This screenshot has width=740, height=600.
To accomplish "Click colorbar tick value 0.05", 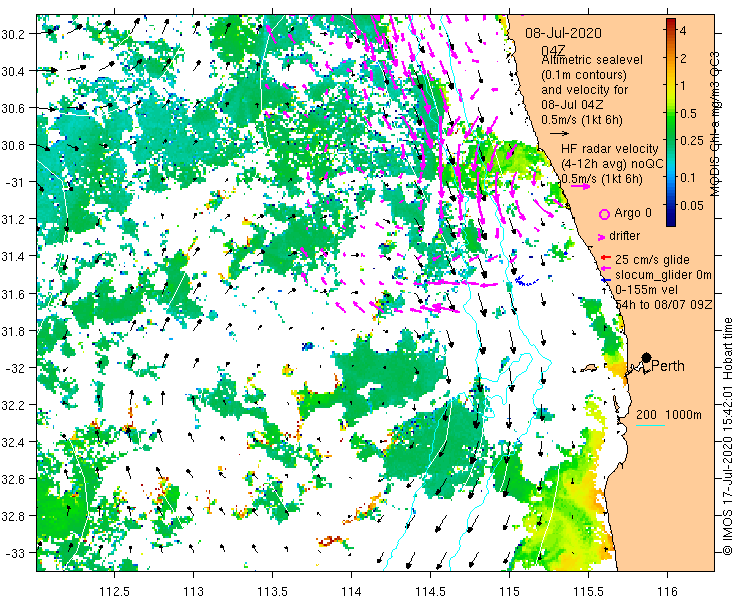I will pyautogui.click(x=691, y=206).
